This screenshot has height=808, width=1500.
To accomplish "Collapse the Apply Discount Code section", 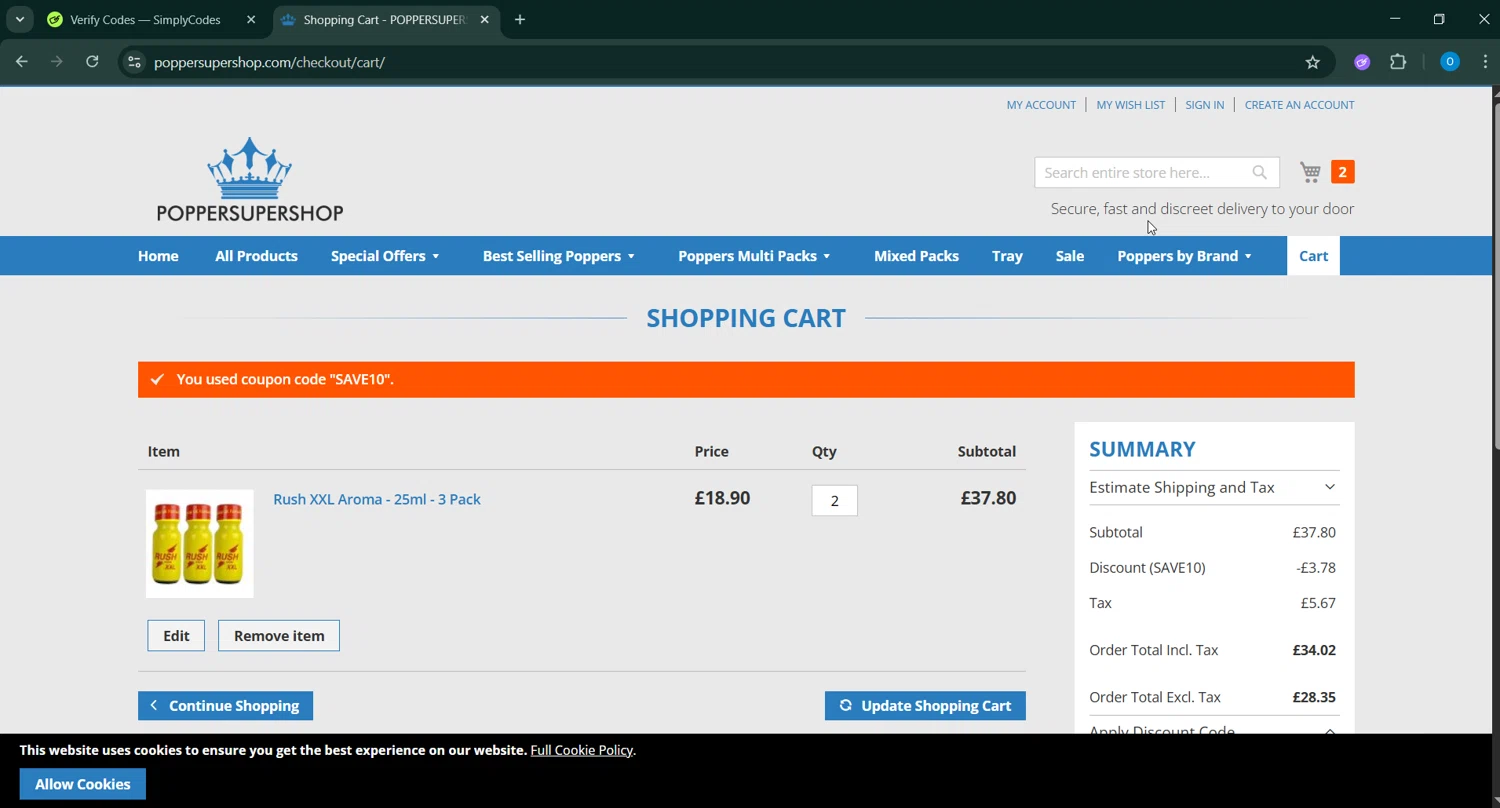I will click(1213, 731).
